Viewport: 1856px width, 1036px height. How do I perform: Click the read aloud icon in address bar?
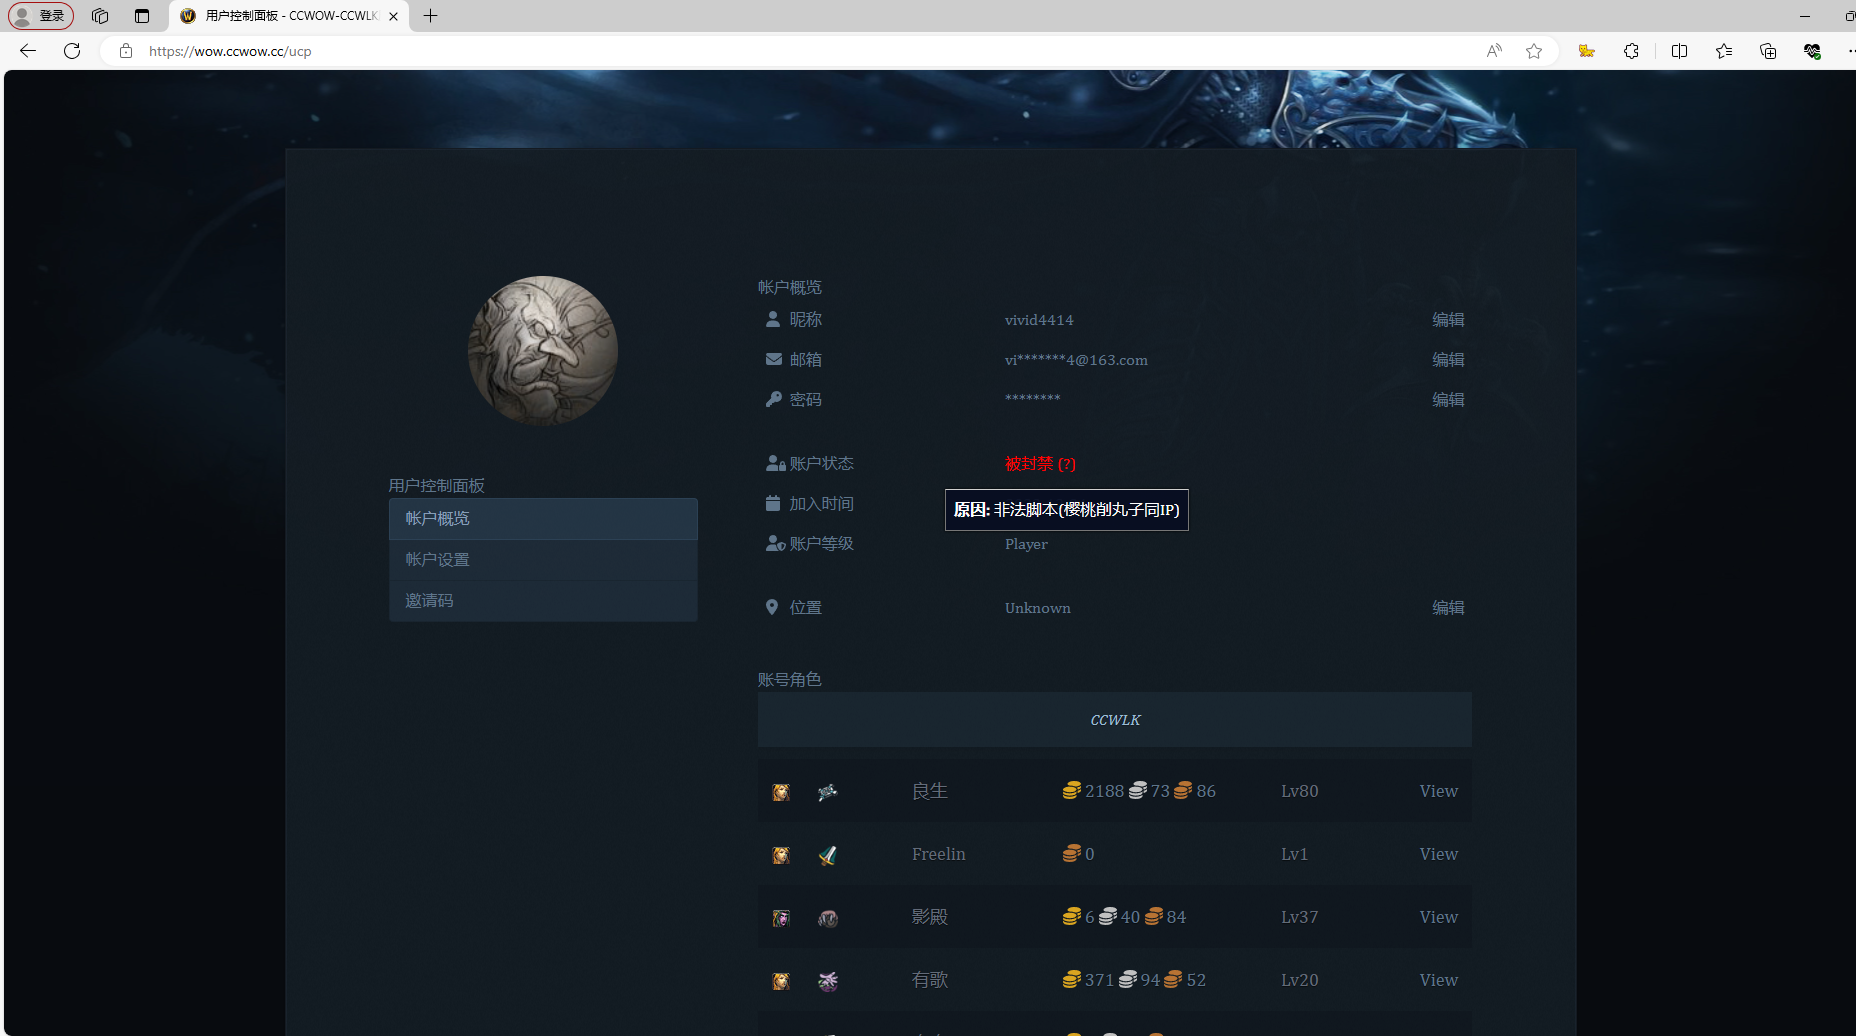pyautogui.click(x=1494, y=51)
